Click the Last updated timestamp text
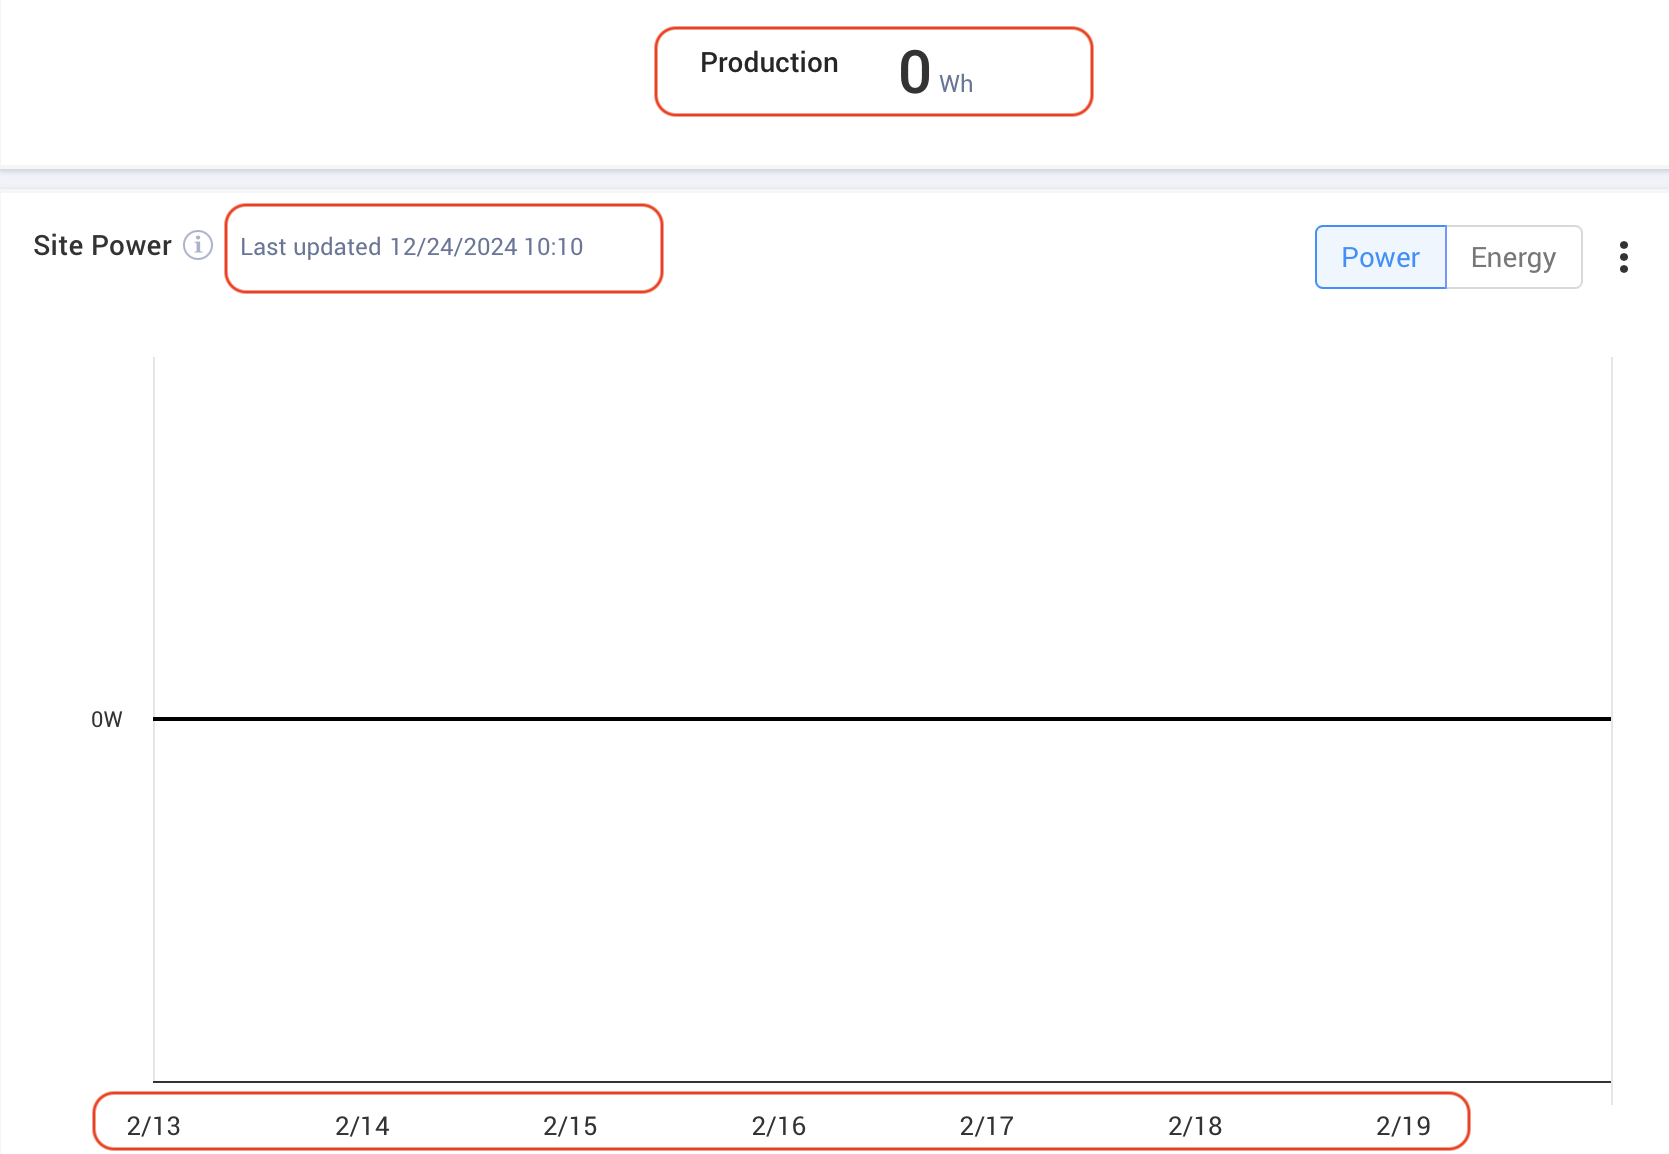The height and width of the screenshot is (1154, 1669). pos(411,247)
